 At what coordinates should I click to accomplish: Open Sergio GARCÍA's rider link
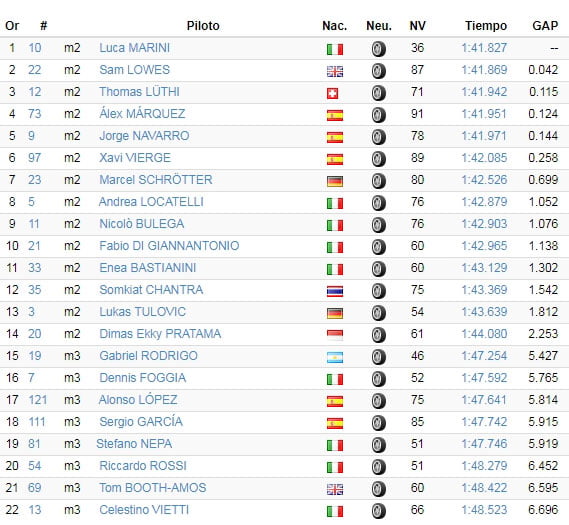coord(141,422)
